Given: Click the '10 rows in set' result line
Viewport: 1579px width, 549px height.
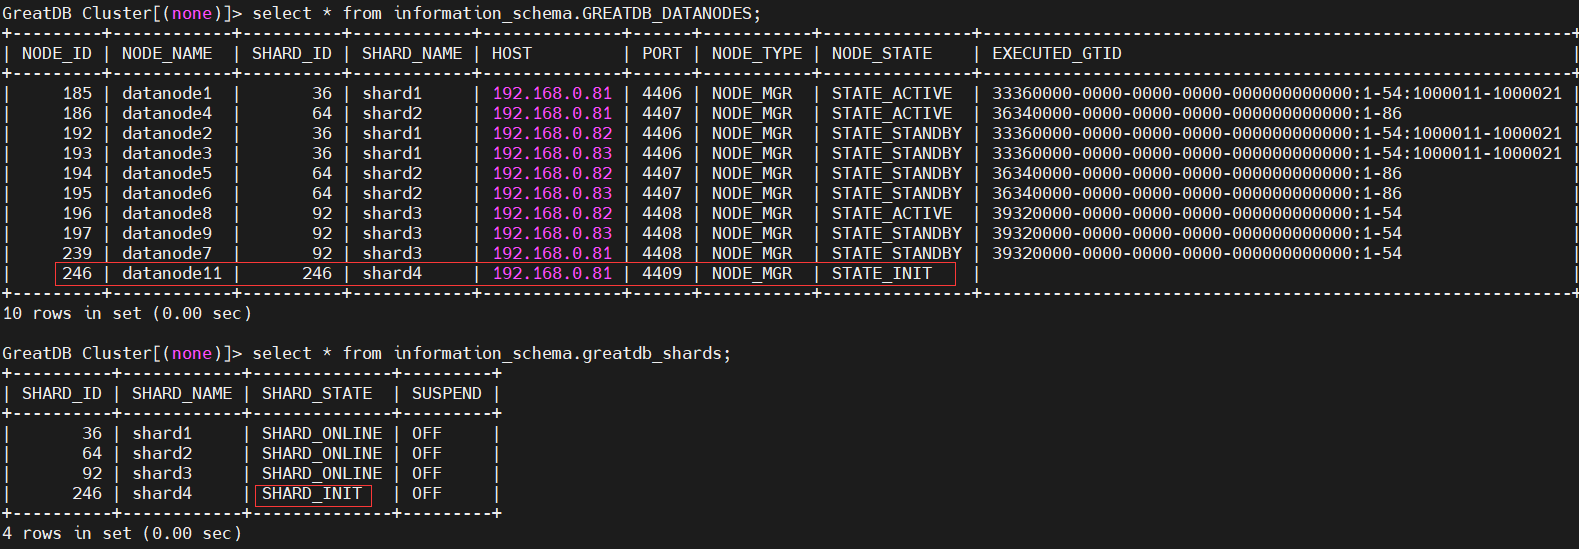Looking at the screenshot, I should 127,314.
